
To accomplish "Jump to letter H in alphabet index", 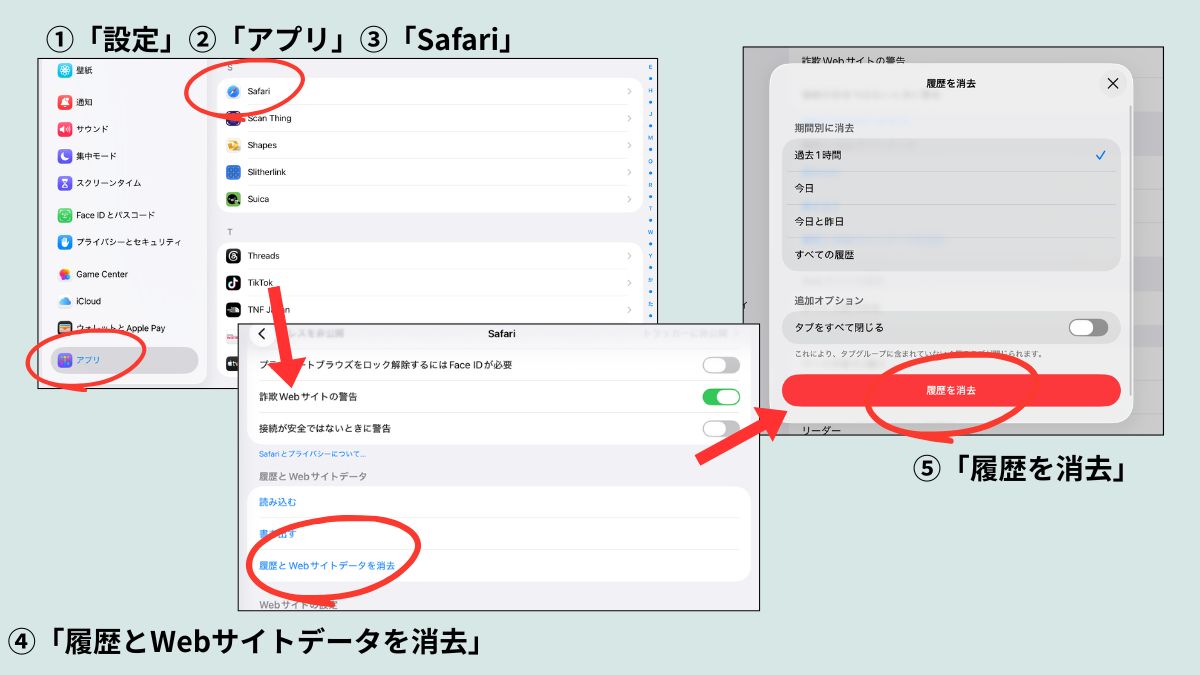I will (x=650, y=90).
